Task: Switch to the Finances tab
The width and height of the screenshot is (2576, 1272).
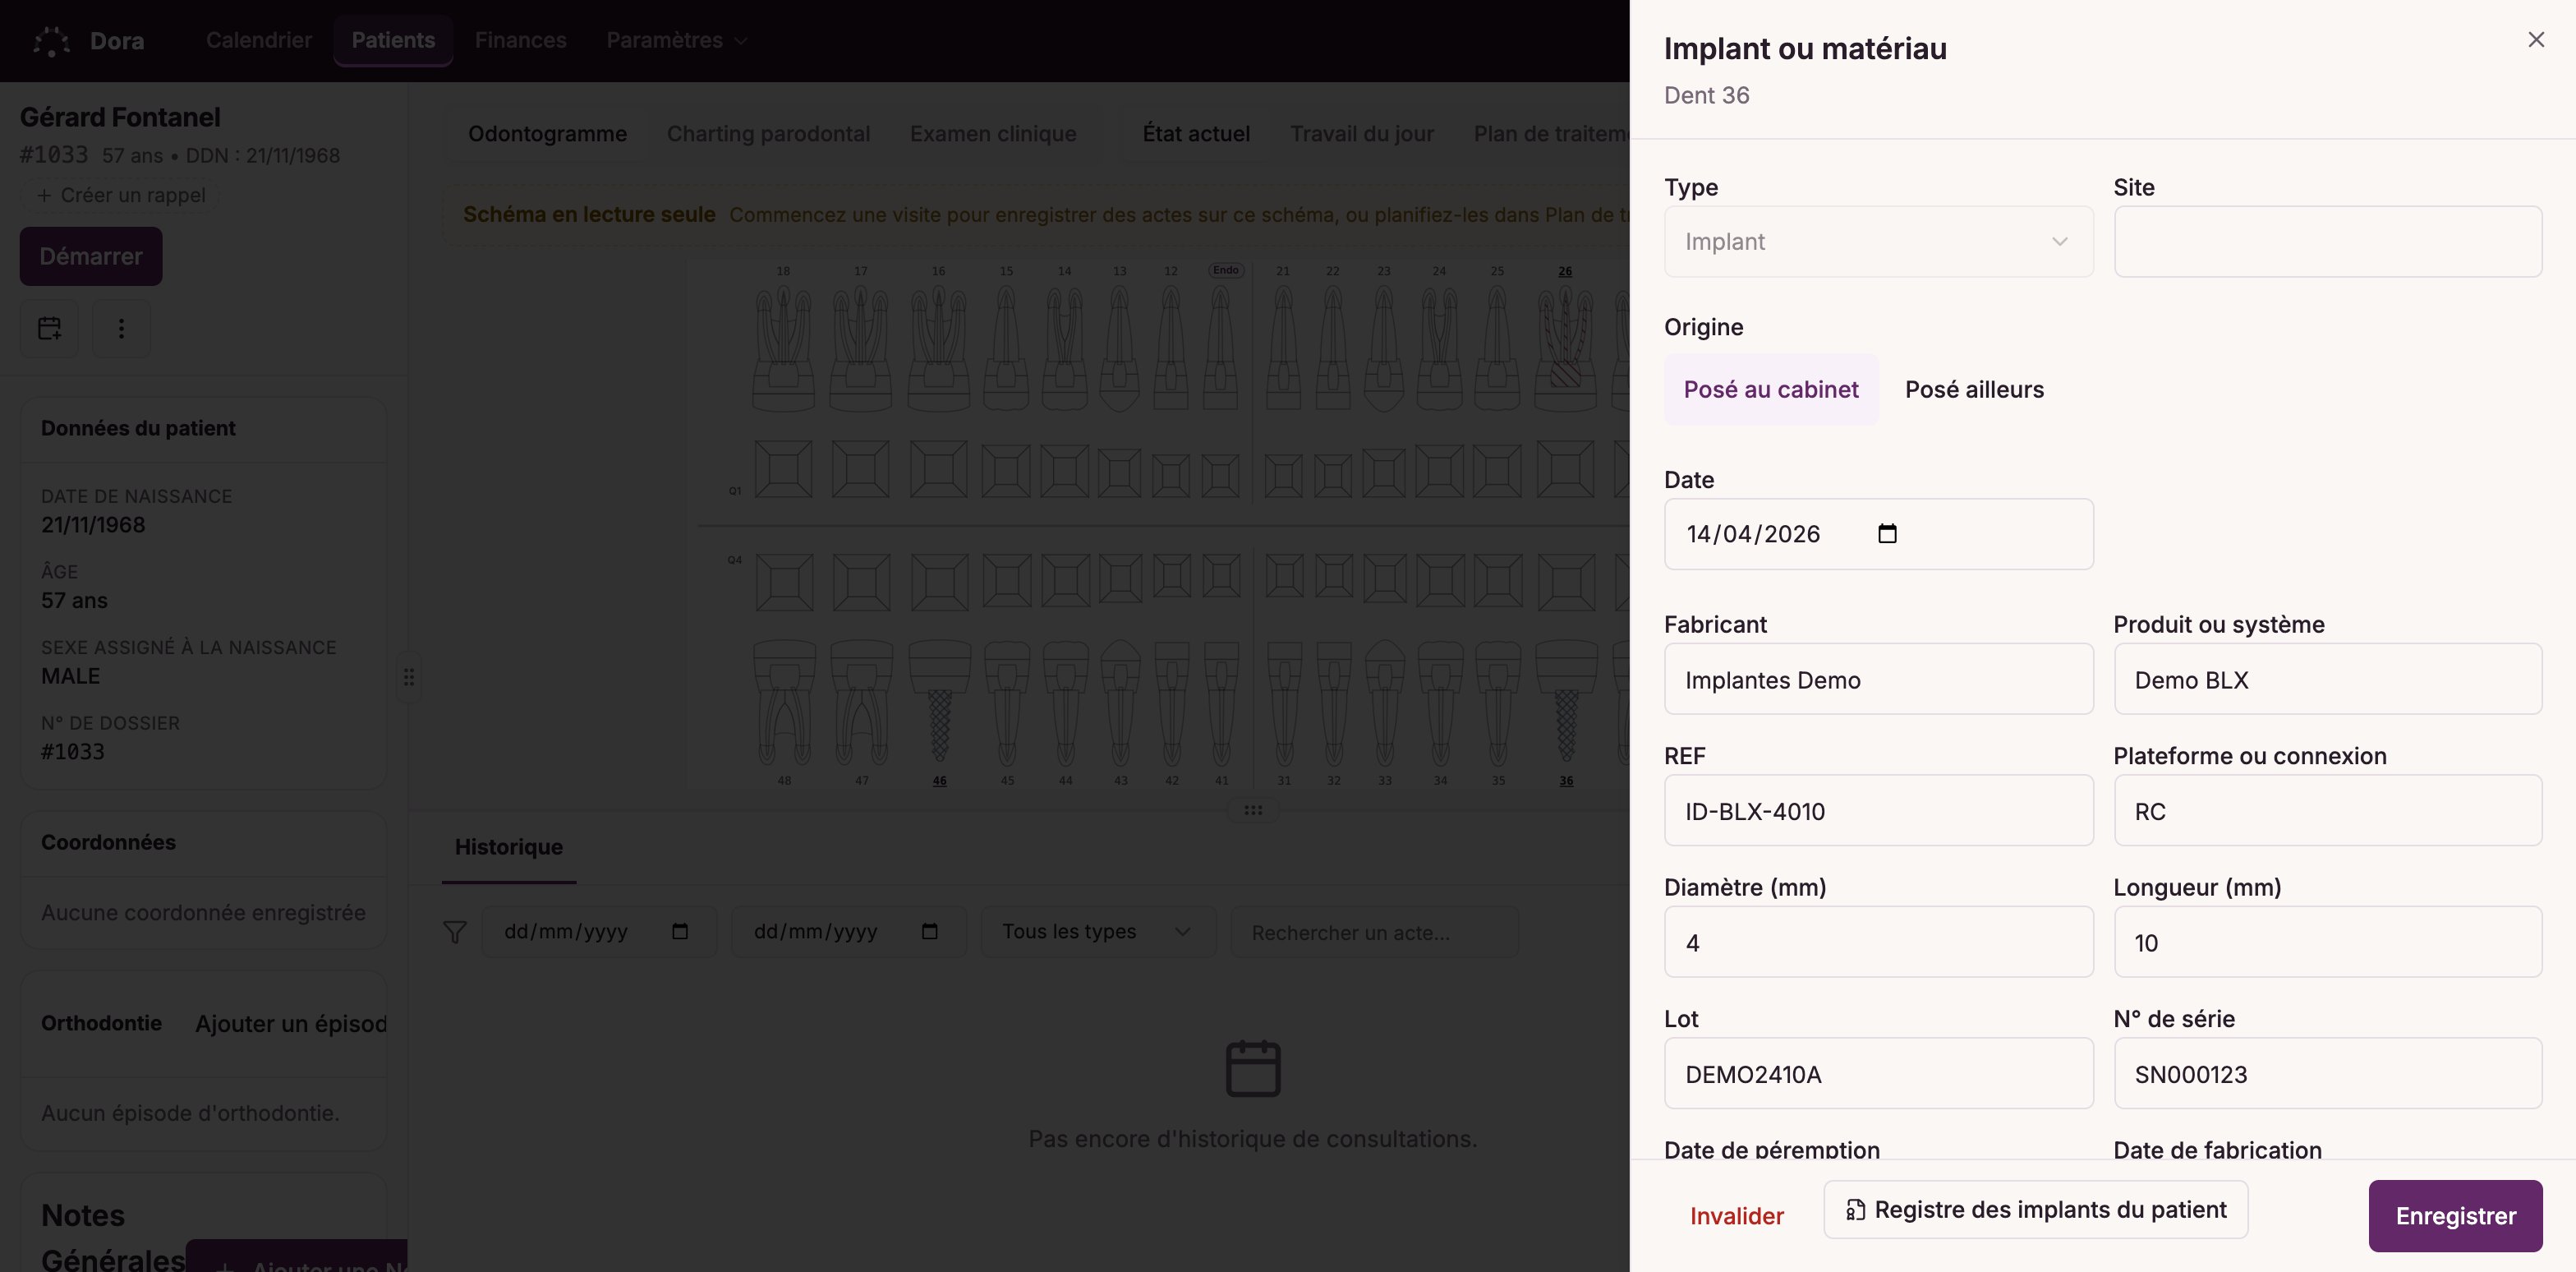Action: point(520,41)
